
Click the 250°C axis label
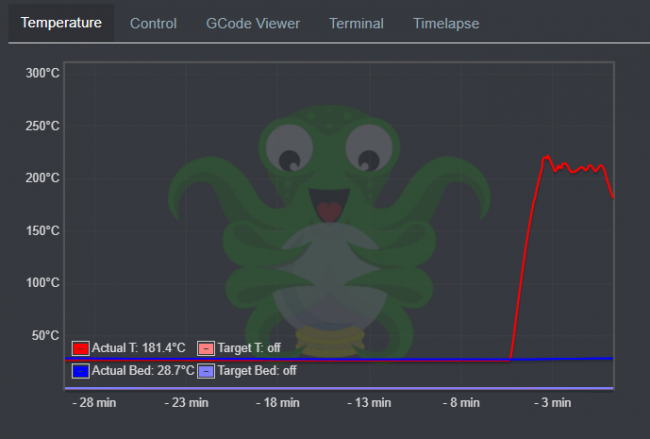click(43, 126)
